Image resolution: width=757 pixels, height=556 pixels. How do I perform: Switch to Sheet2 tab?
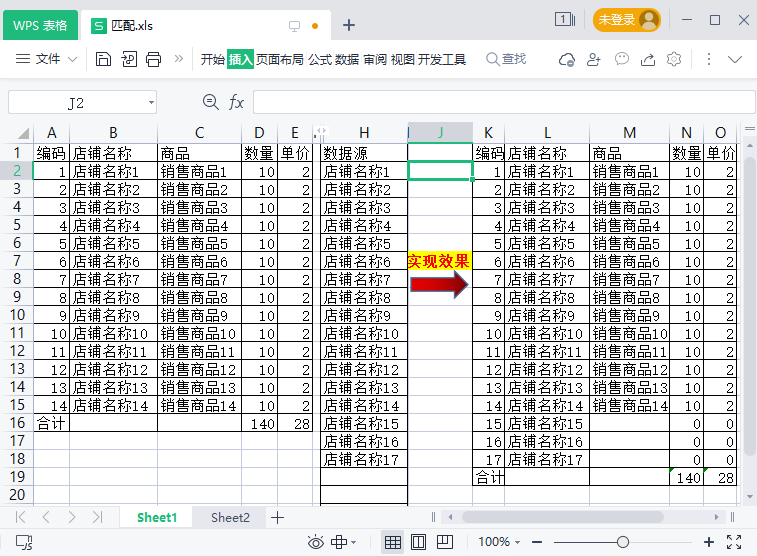click(x=230, y=517)
